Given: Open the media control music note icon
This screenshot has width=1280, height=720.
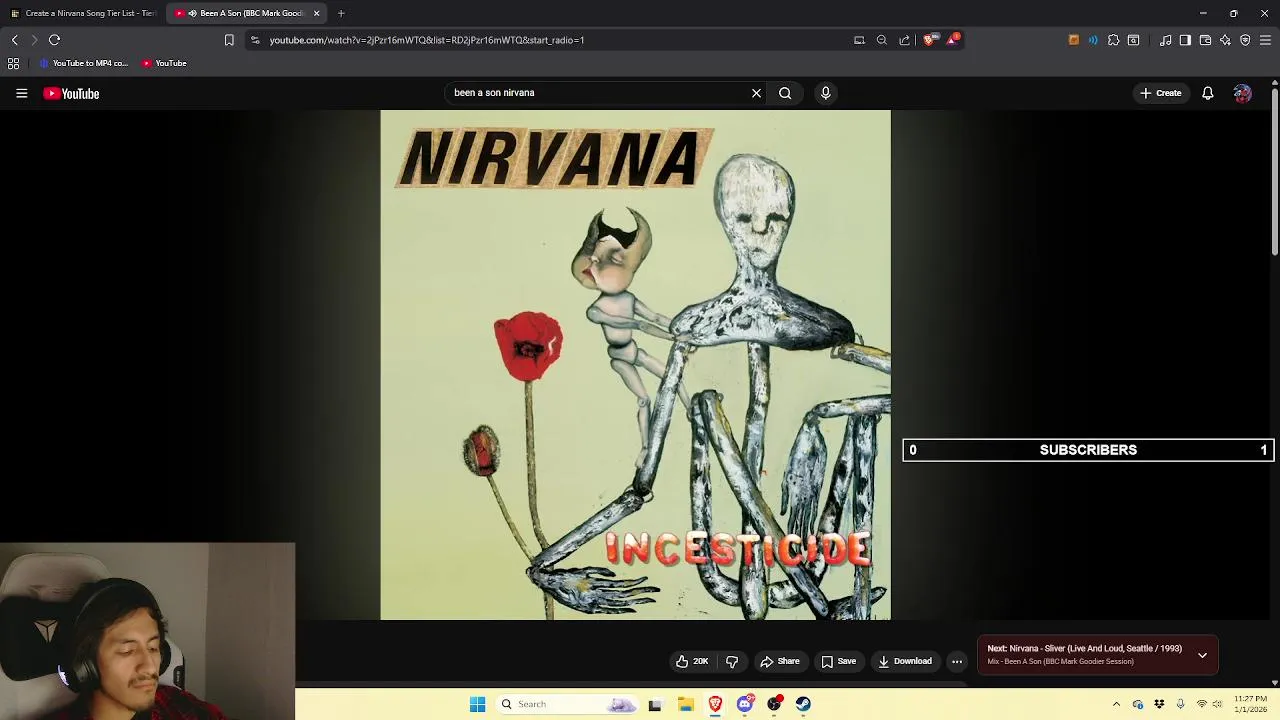Looking at the screenshot, I should (1165, 40).
